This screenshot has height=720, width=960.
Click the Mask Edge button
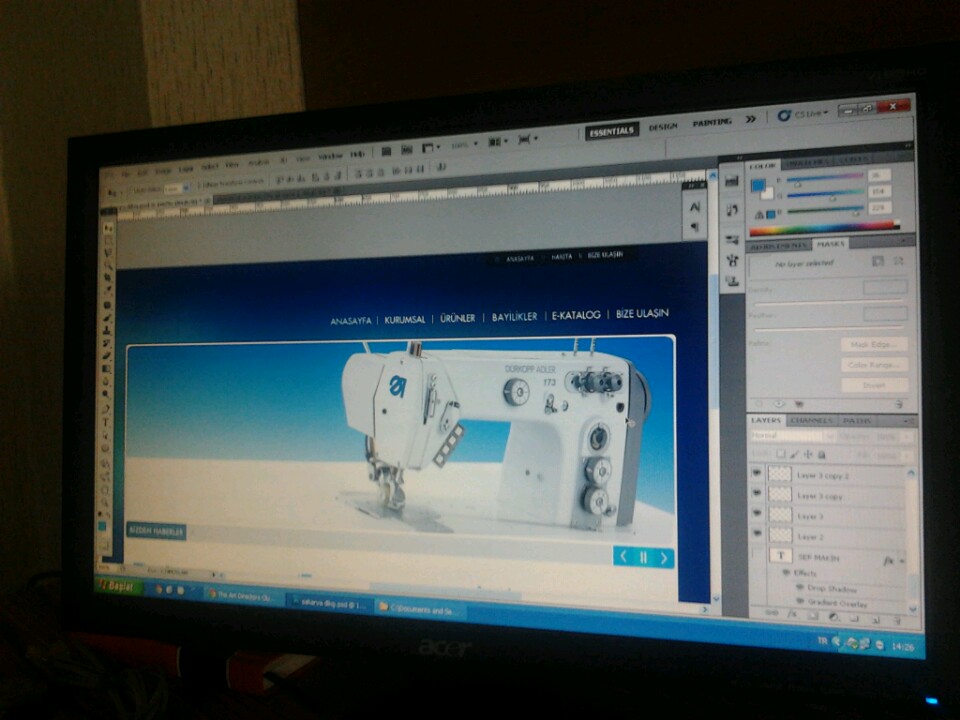tap(874, 345)
